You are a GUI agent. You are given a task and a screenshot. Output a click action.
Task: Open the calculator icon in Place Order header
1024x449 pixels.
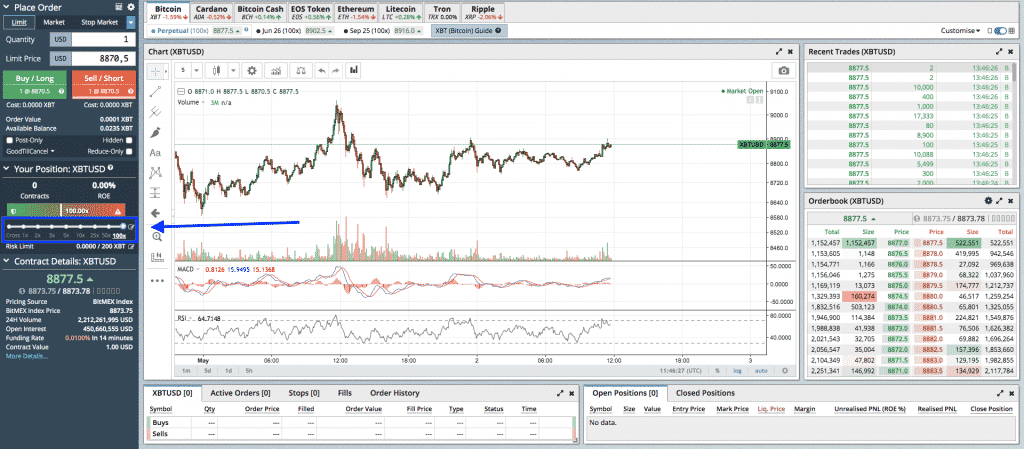point(119,7)
